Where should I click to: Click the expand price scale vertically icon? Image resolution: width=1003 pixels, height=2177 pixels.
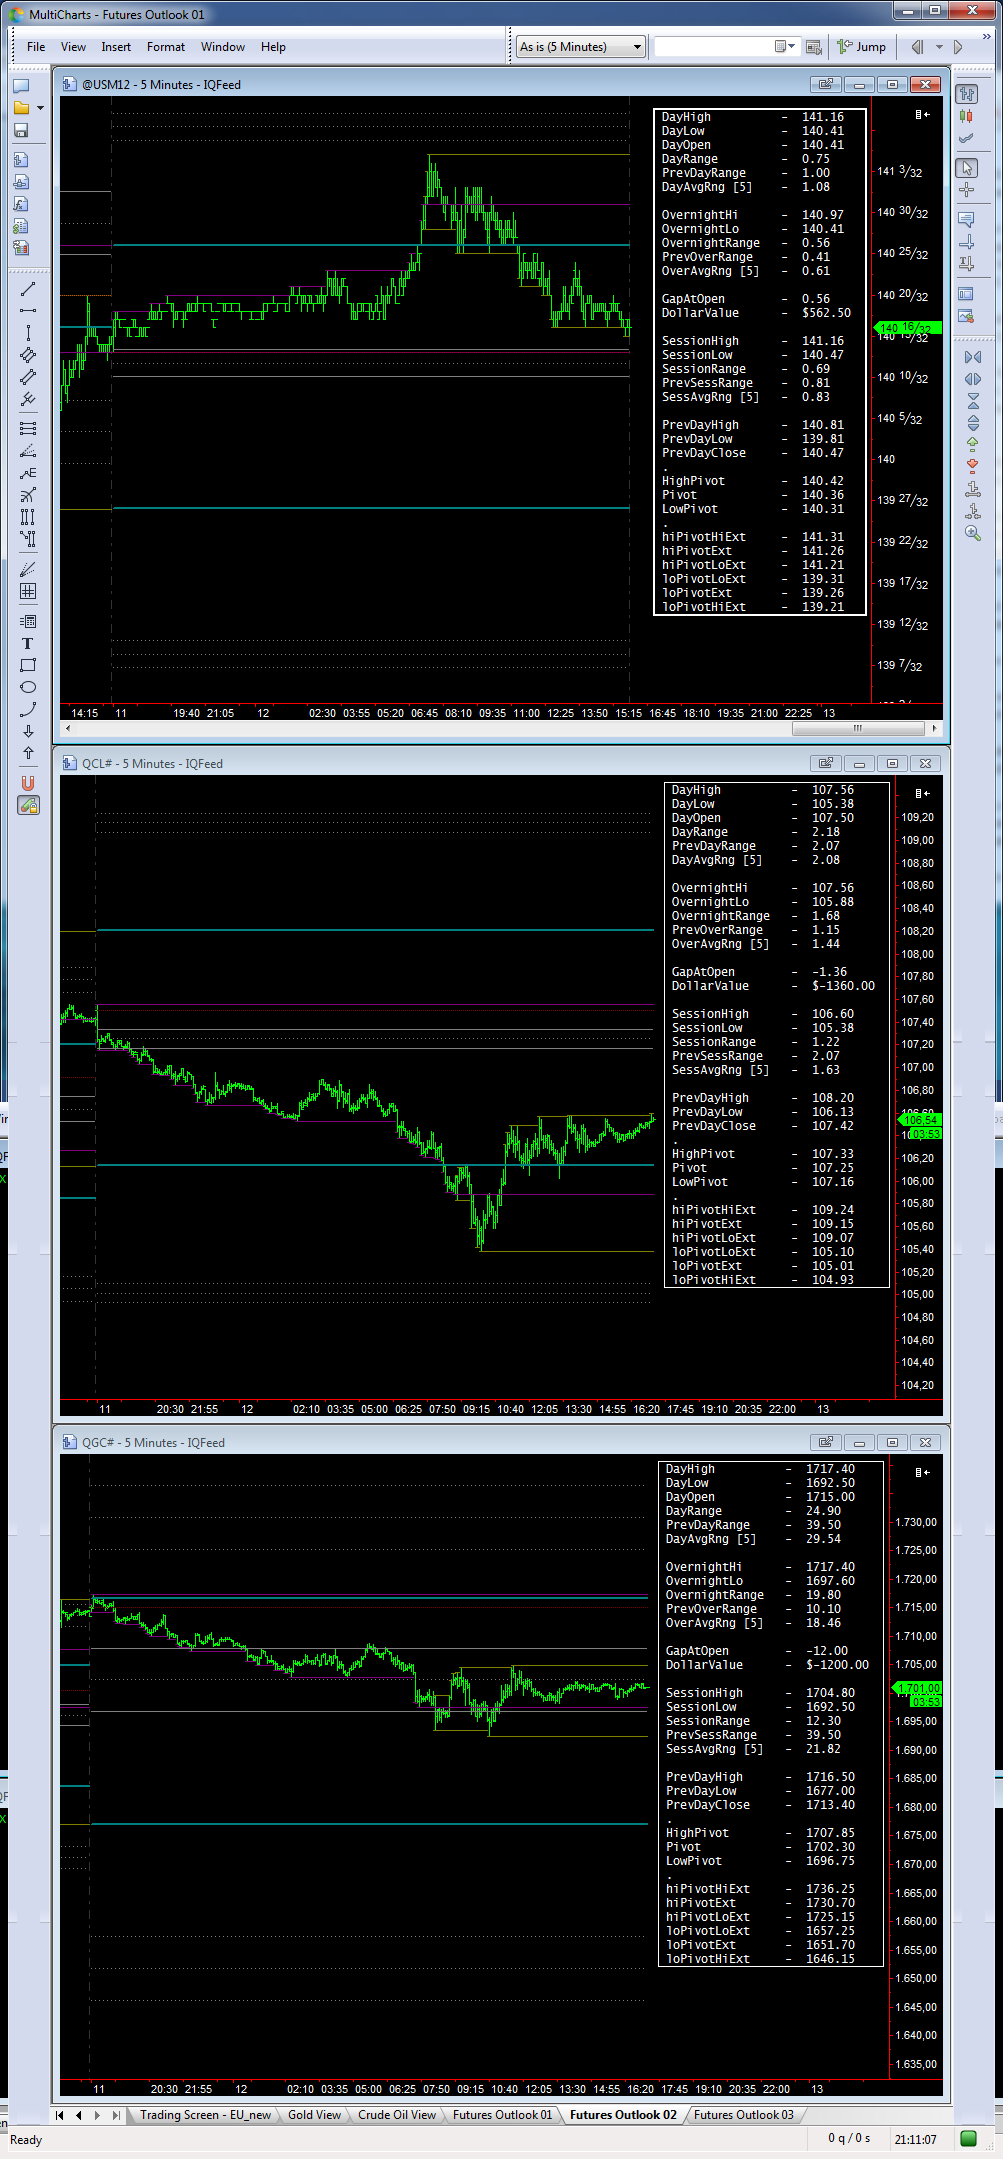point(973,423)
